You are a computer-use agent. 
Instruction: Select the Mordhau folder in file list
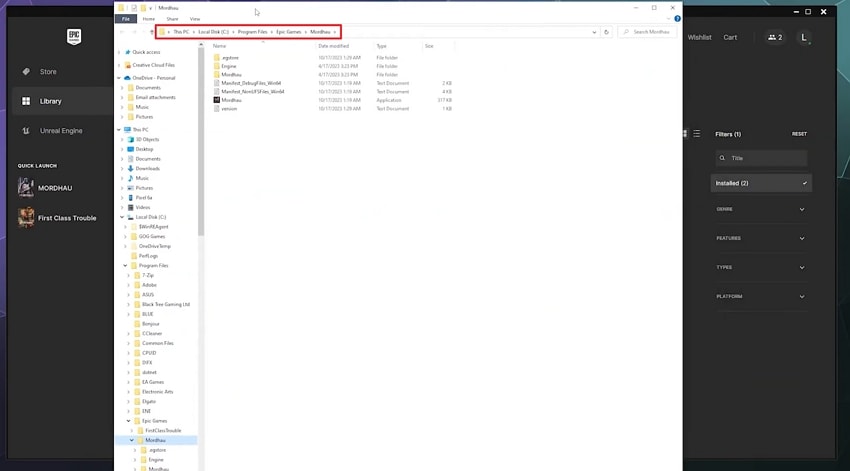point(231,75)
